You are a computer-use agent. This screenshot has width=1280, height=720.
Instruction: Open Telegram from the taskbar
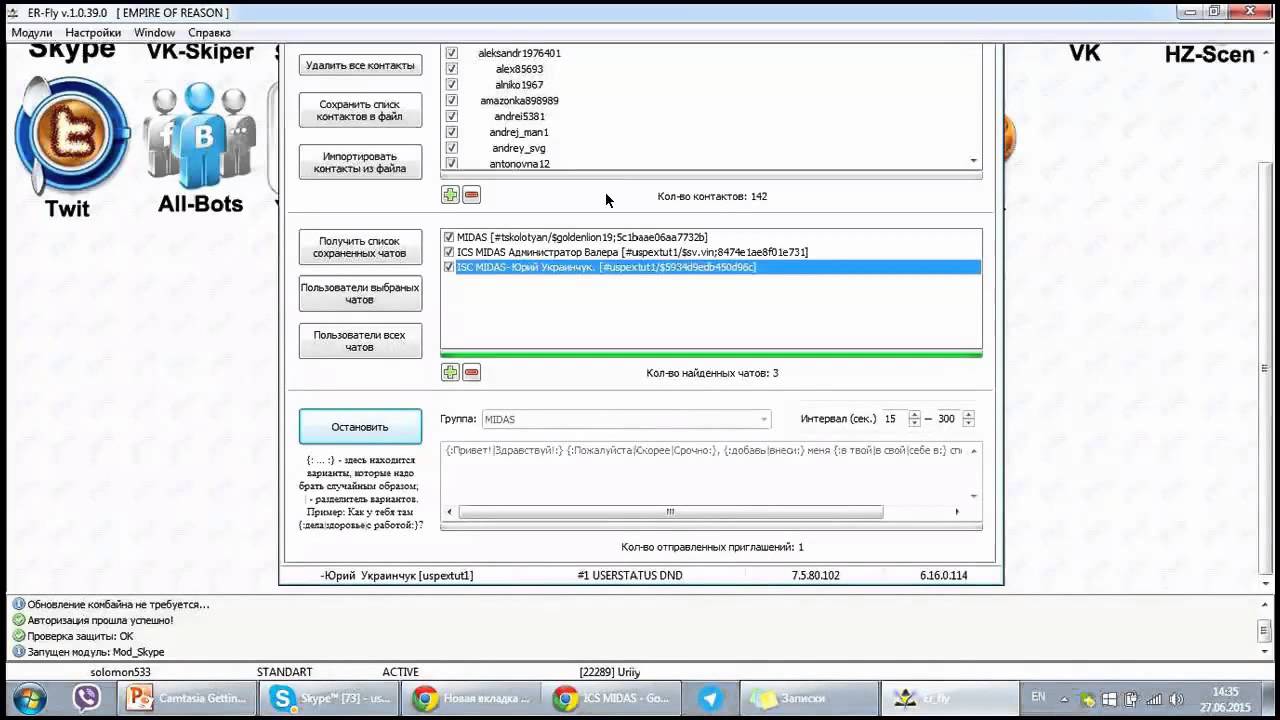[x=711, y=698]
